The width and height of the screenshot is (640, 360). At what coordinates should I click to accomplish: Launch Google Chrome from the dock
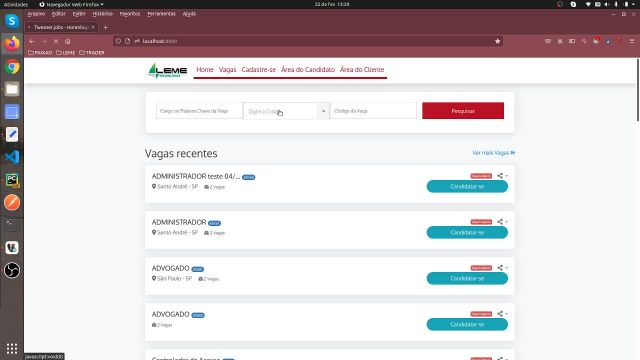click(12, 67)
